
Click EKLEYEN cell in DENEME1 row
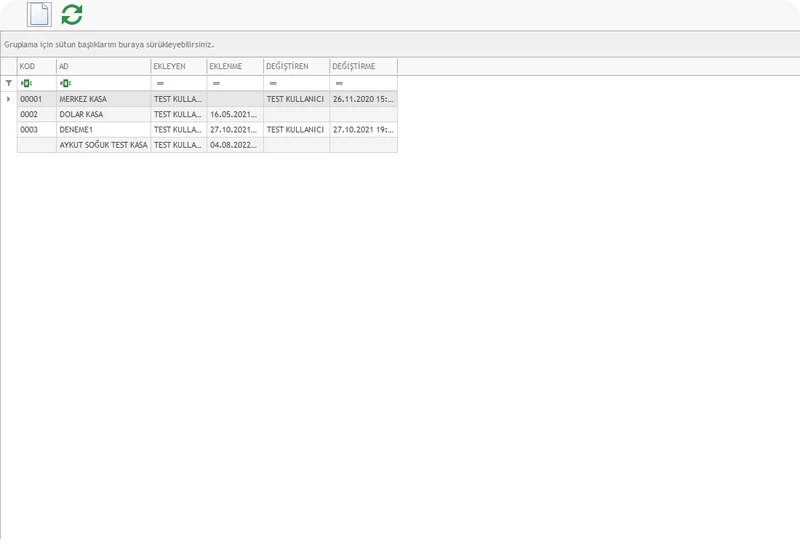click(179, 130)
